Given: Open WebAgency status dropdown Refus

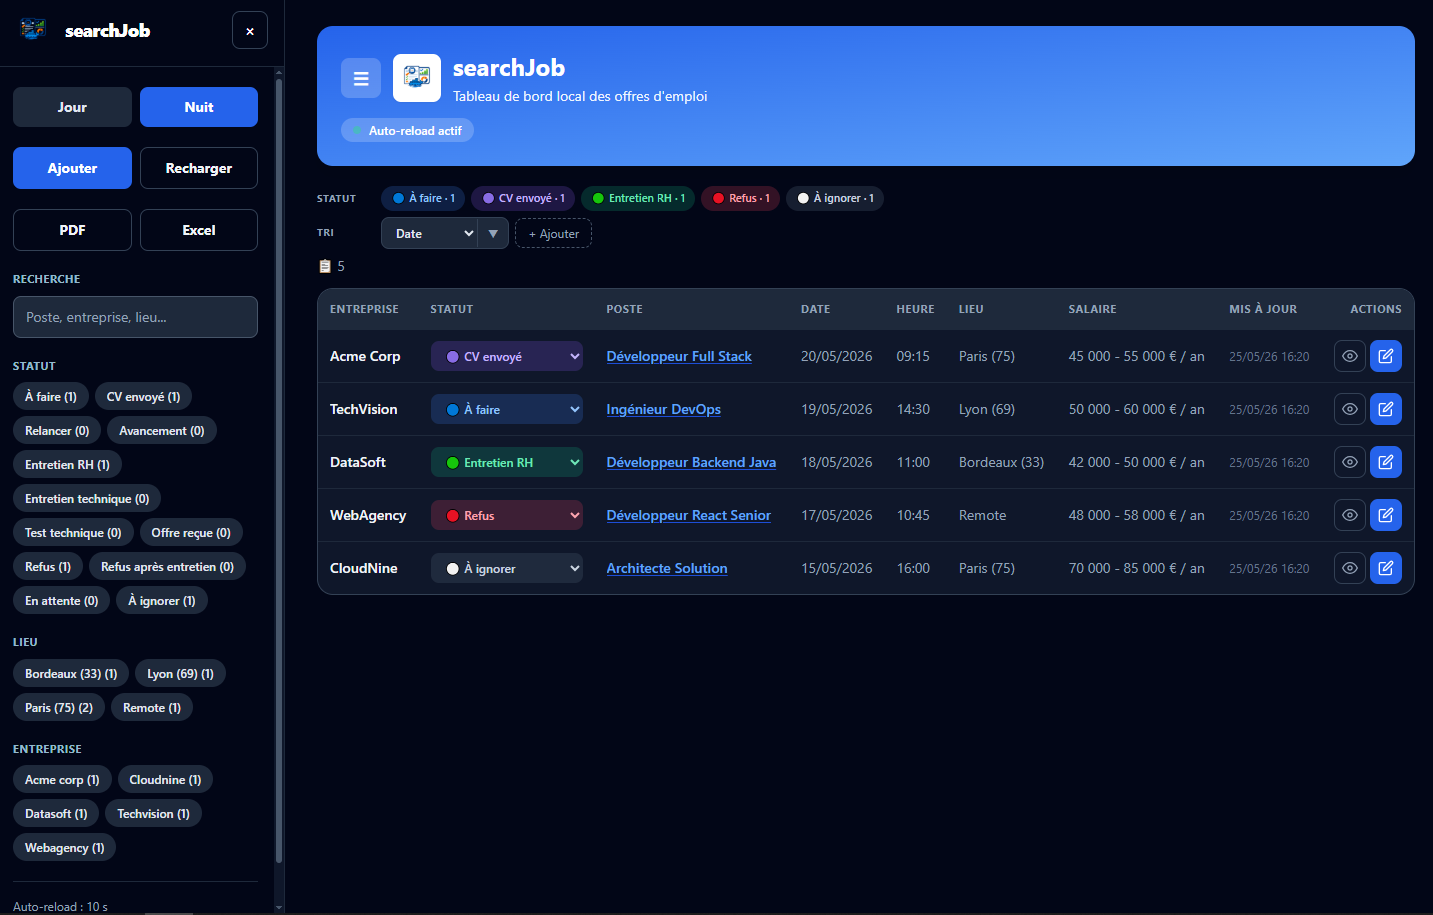Looking at the screenshot, I should click(507, 515).
